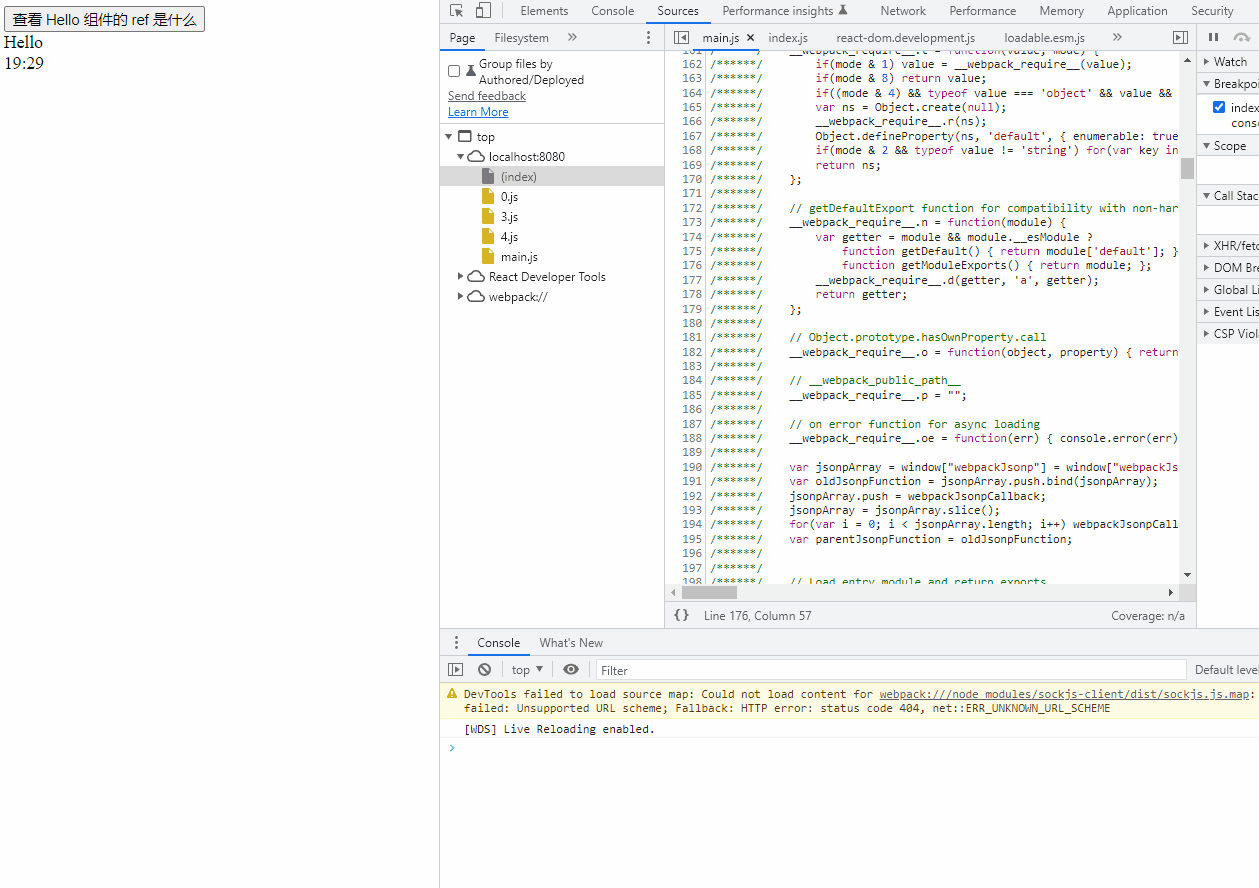Expand the Global Listeners section
The height and width of the screenshot is (888, 1259).
1228,290
